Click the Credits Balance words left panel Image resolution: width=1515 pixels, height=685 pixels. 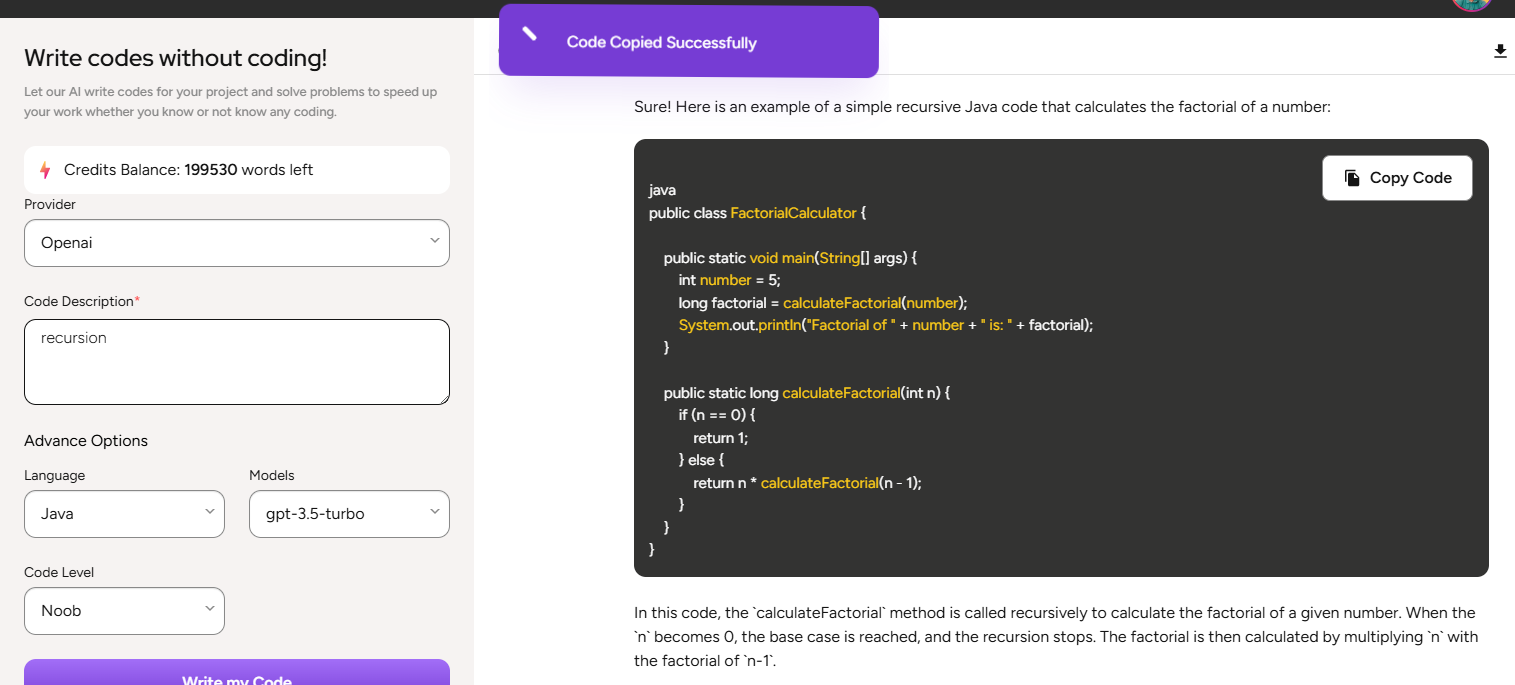click(x=237, y=170)
